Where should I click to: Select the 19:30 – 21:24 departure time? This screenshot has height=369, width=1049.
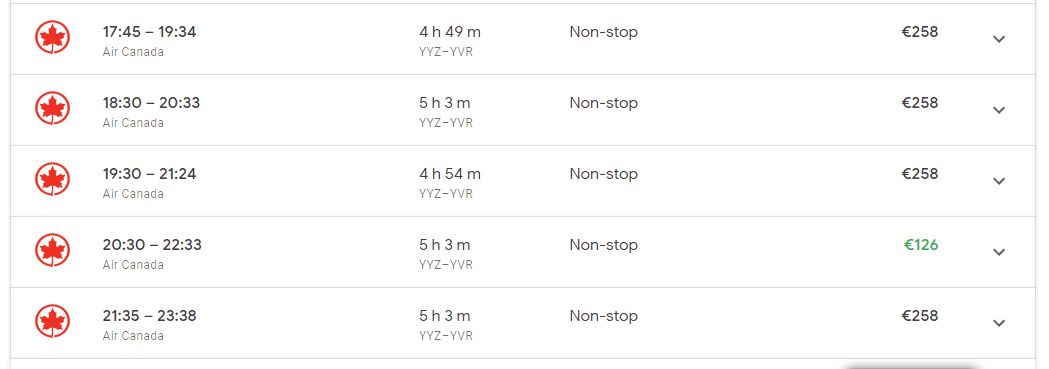pos(149,174)
